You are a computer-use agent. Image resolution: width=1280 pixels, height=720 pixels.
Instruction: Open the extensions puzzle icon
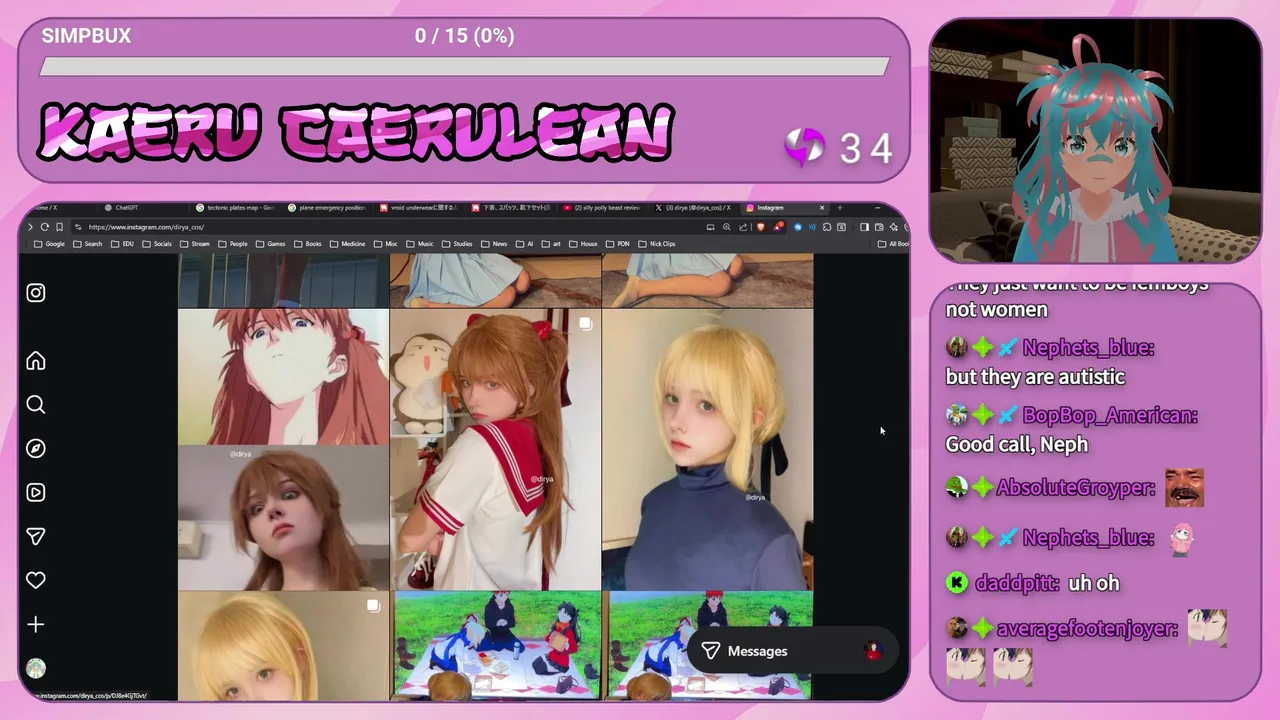tap(827, 227)
